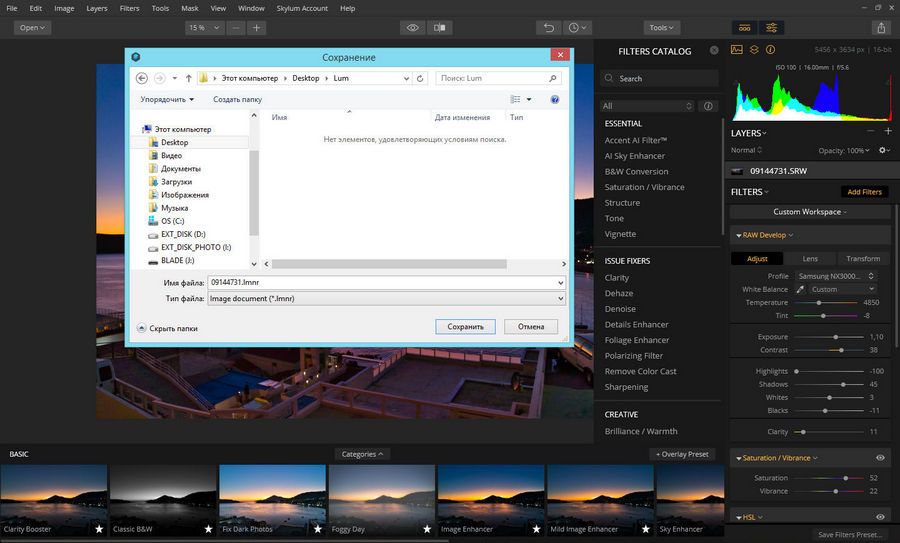Image resolution: width=900 pixels, height=543 pixels.
Task: Toggle favorite star on Mild Image Enhancer preset
Action: coord(646,529)
